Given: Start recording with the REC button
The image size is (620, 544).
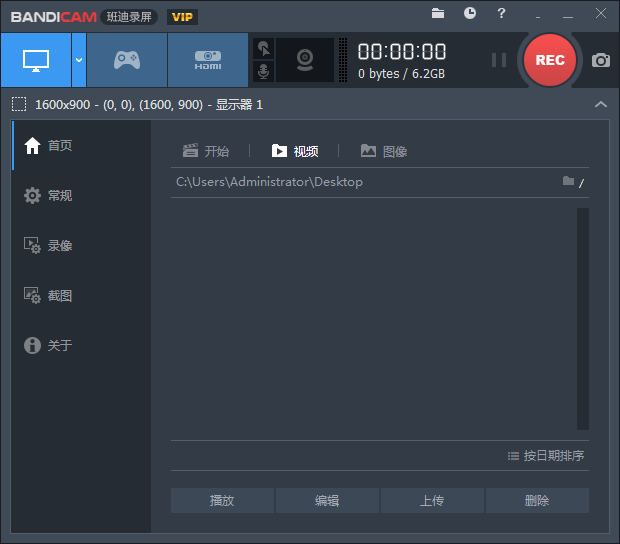Looking at the screenshot, I should coord(550,60).
